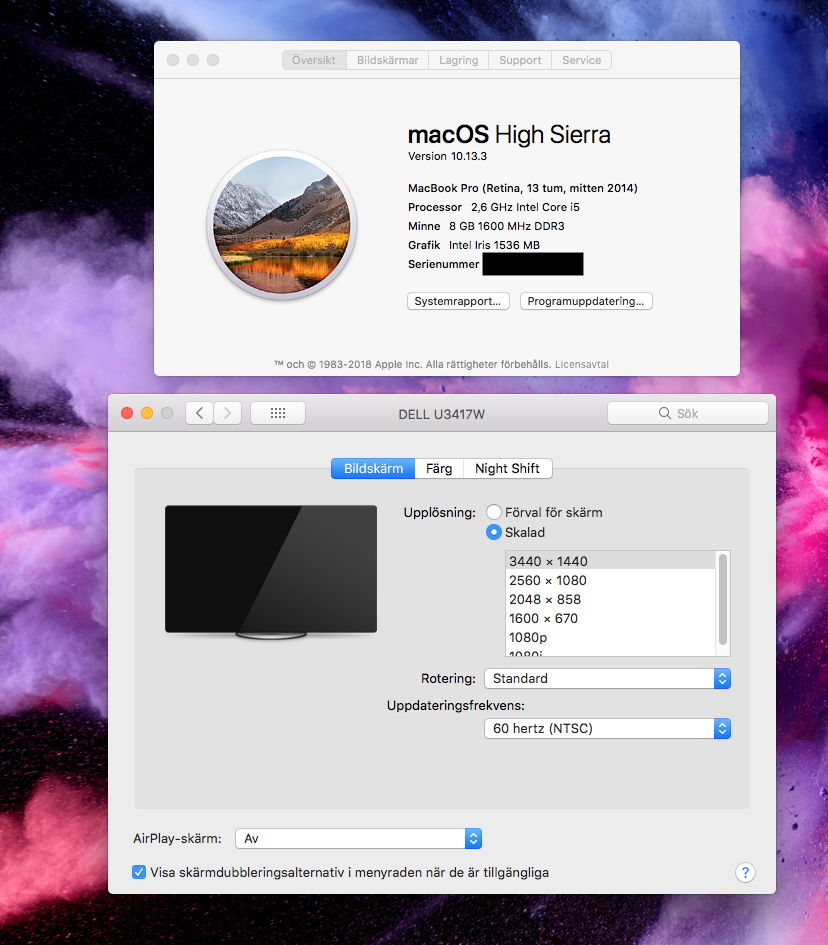Click the resolution list scrollbar
Image resolution: width=828 pixels, height=945 pixels.
(723, 600)
